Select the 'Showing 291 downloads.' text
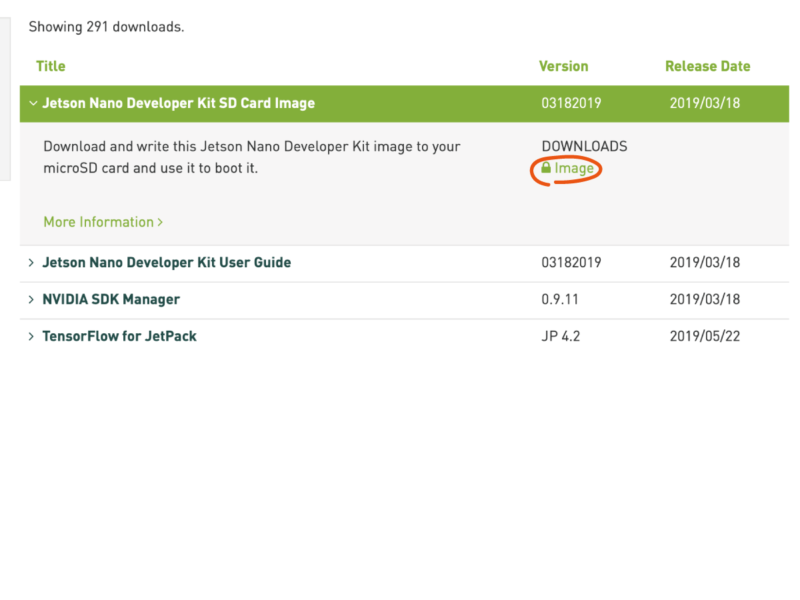This screenshot has height=600, width=800. (106, 27)
